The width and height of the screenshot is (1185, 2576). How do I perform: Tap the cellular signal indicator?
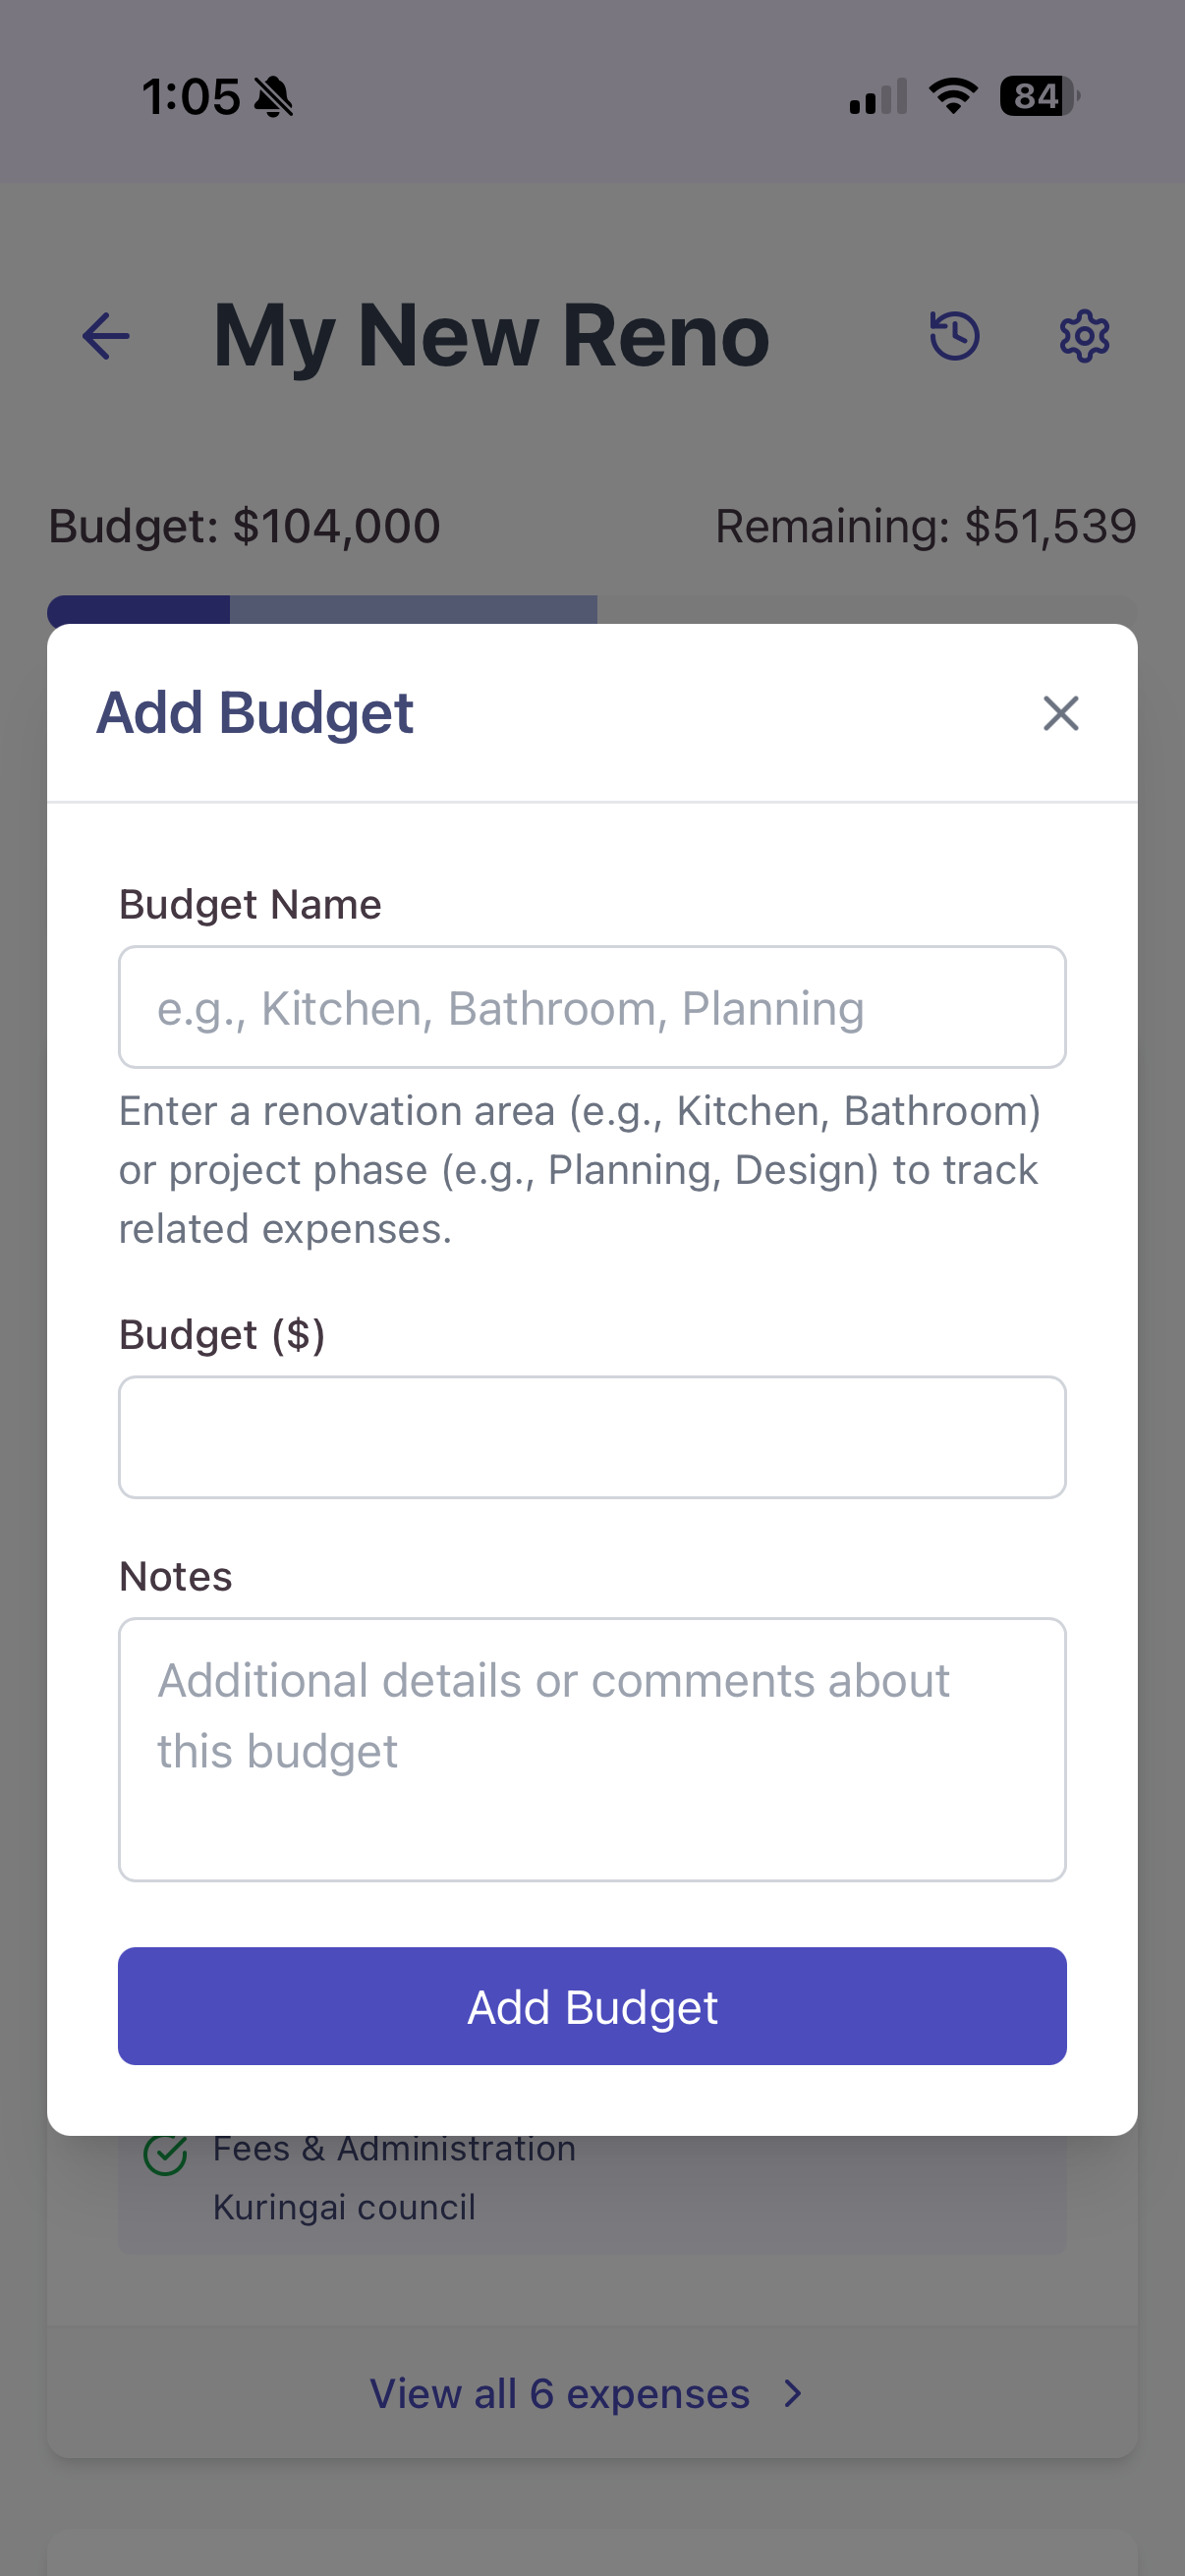pyautogui.click(x=874, y=96)
